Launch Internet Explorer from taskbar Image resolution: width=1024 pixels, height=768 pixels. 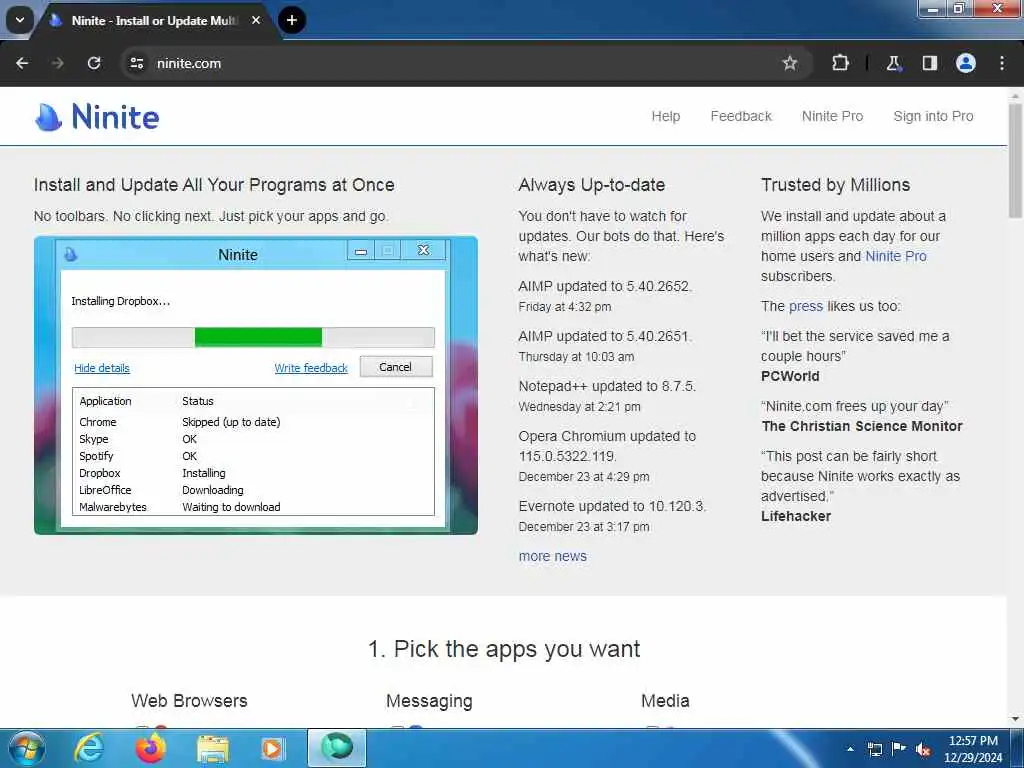89,748
